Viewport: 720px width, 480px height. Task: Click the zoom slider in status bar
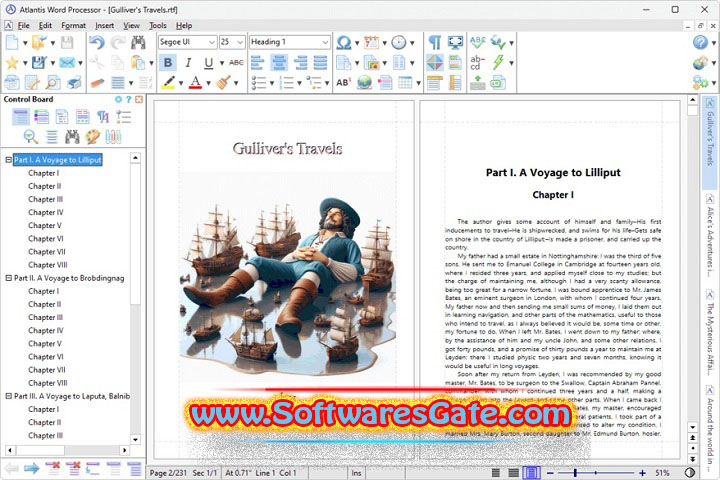596,473
